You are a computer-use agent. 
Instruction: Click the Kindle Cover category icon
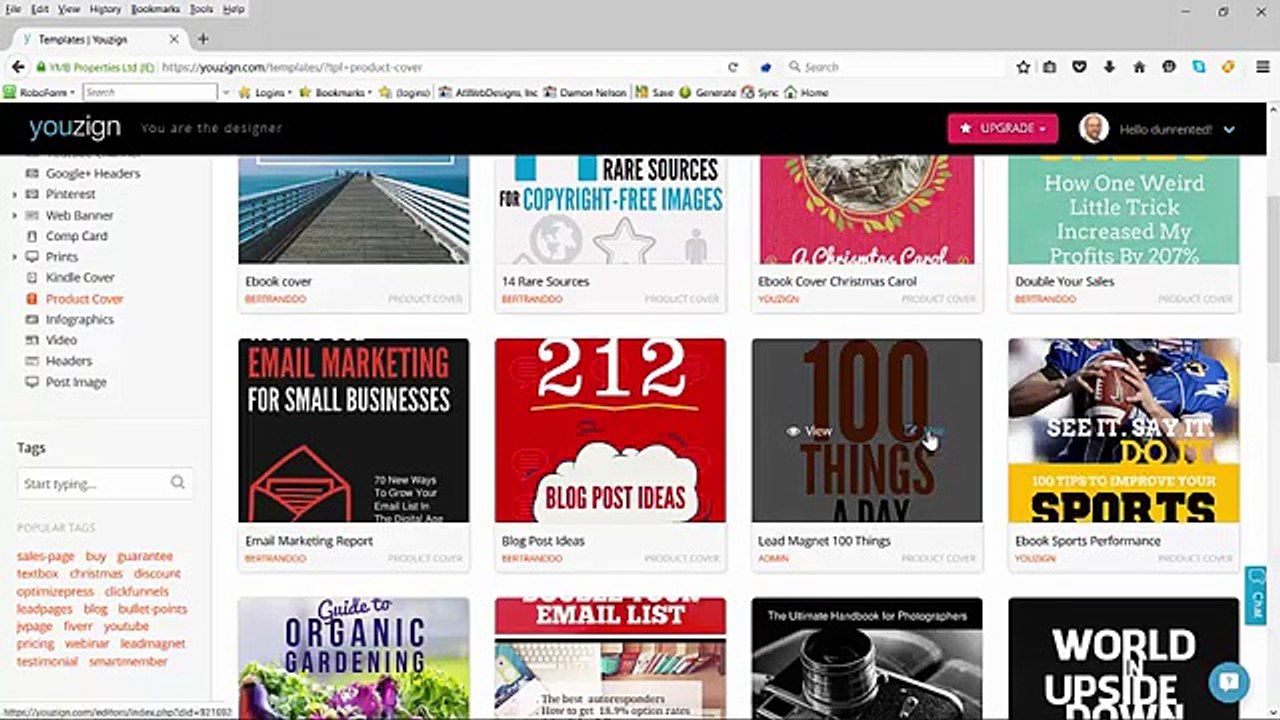point(31,277)
